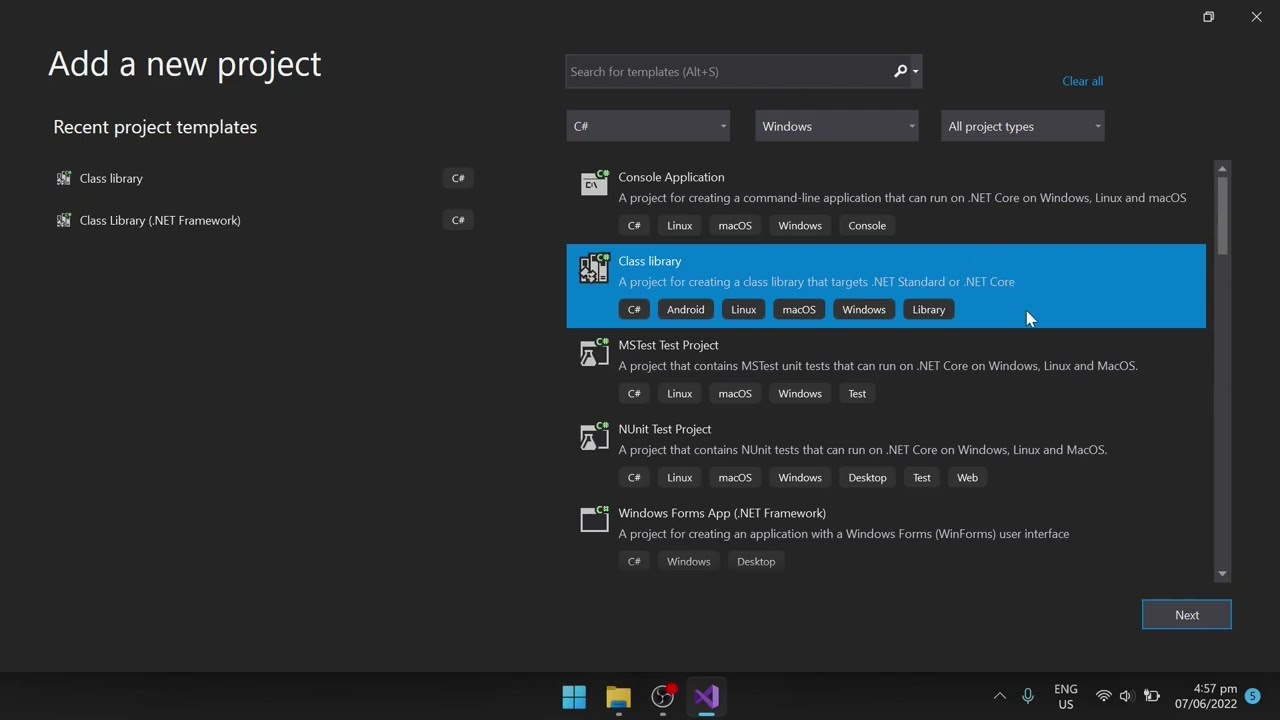Open the All project types dropdown
The image size is (1280, 720).
coord(1022,126)
